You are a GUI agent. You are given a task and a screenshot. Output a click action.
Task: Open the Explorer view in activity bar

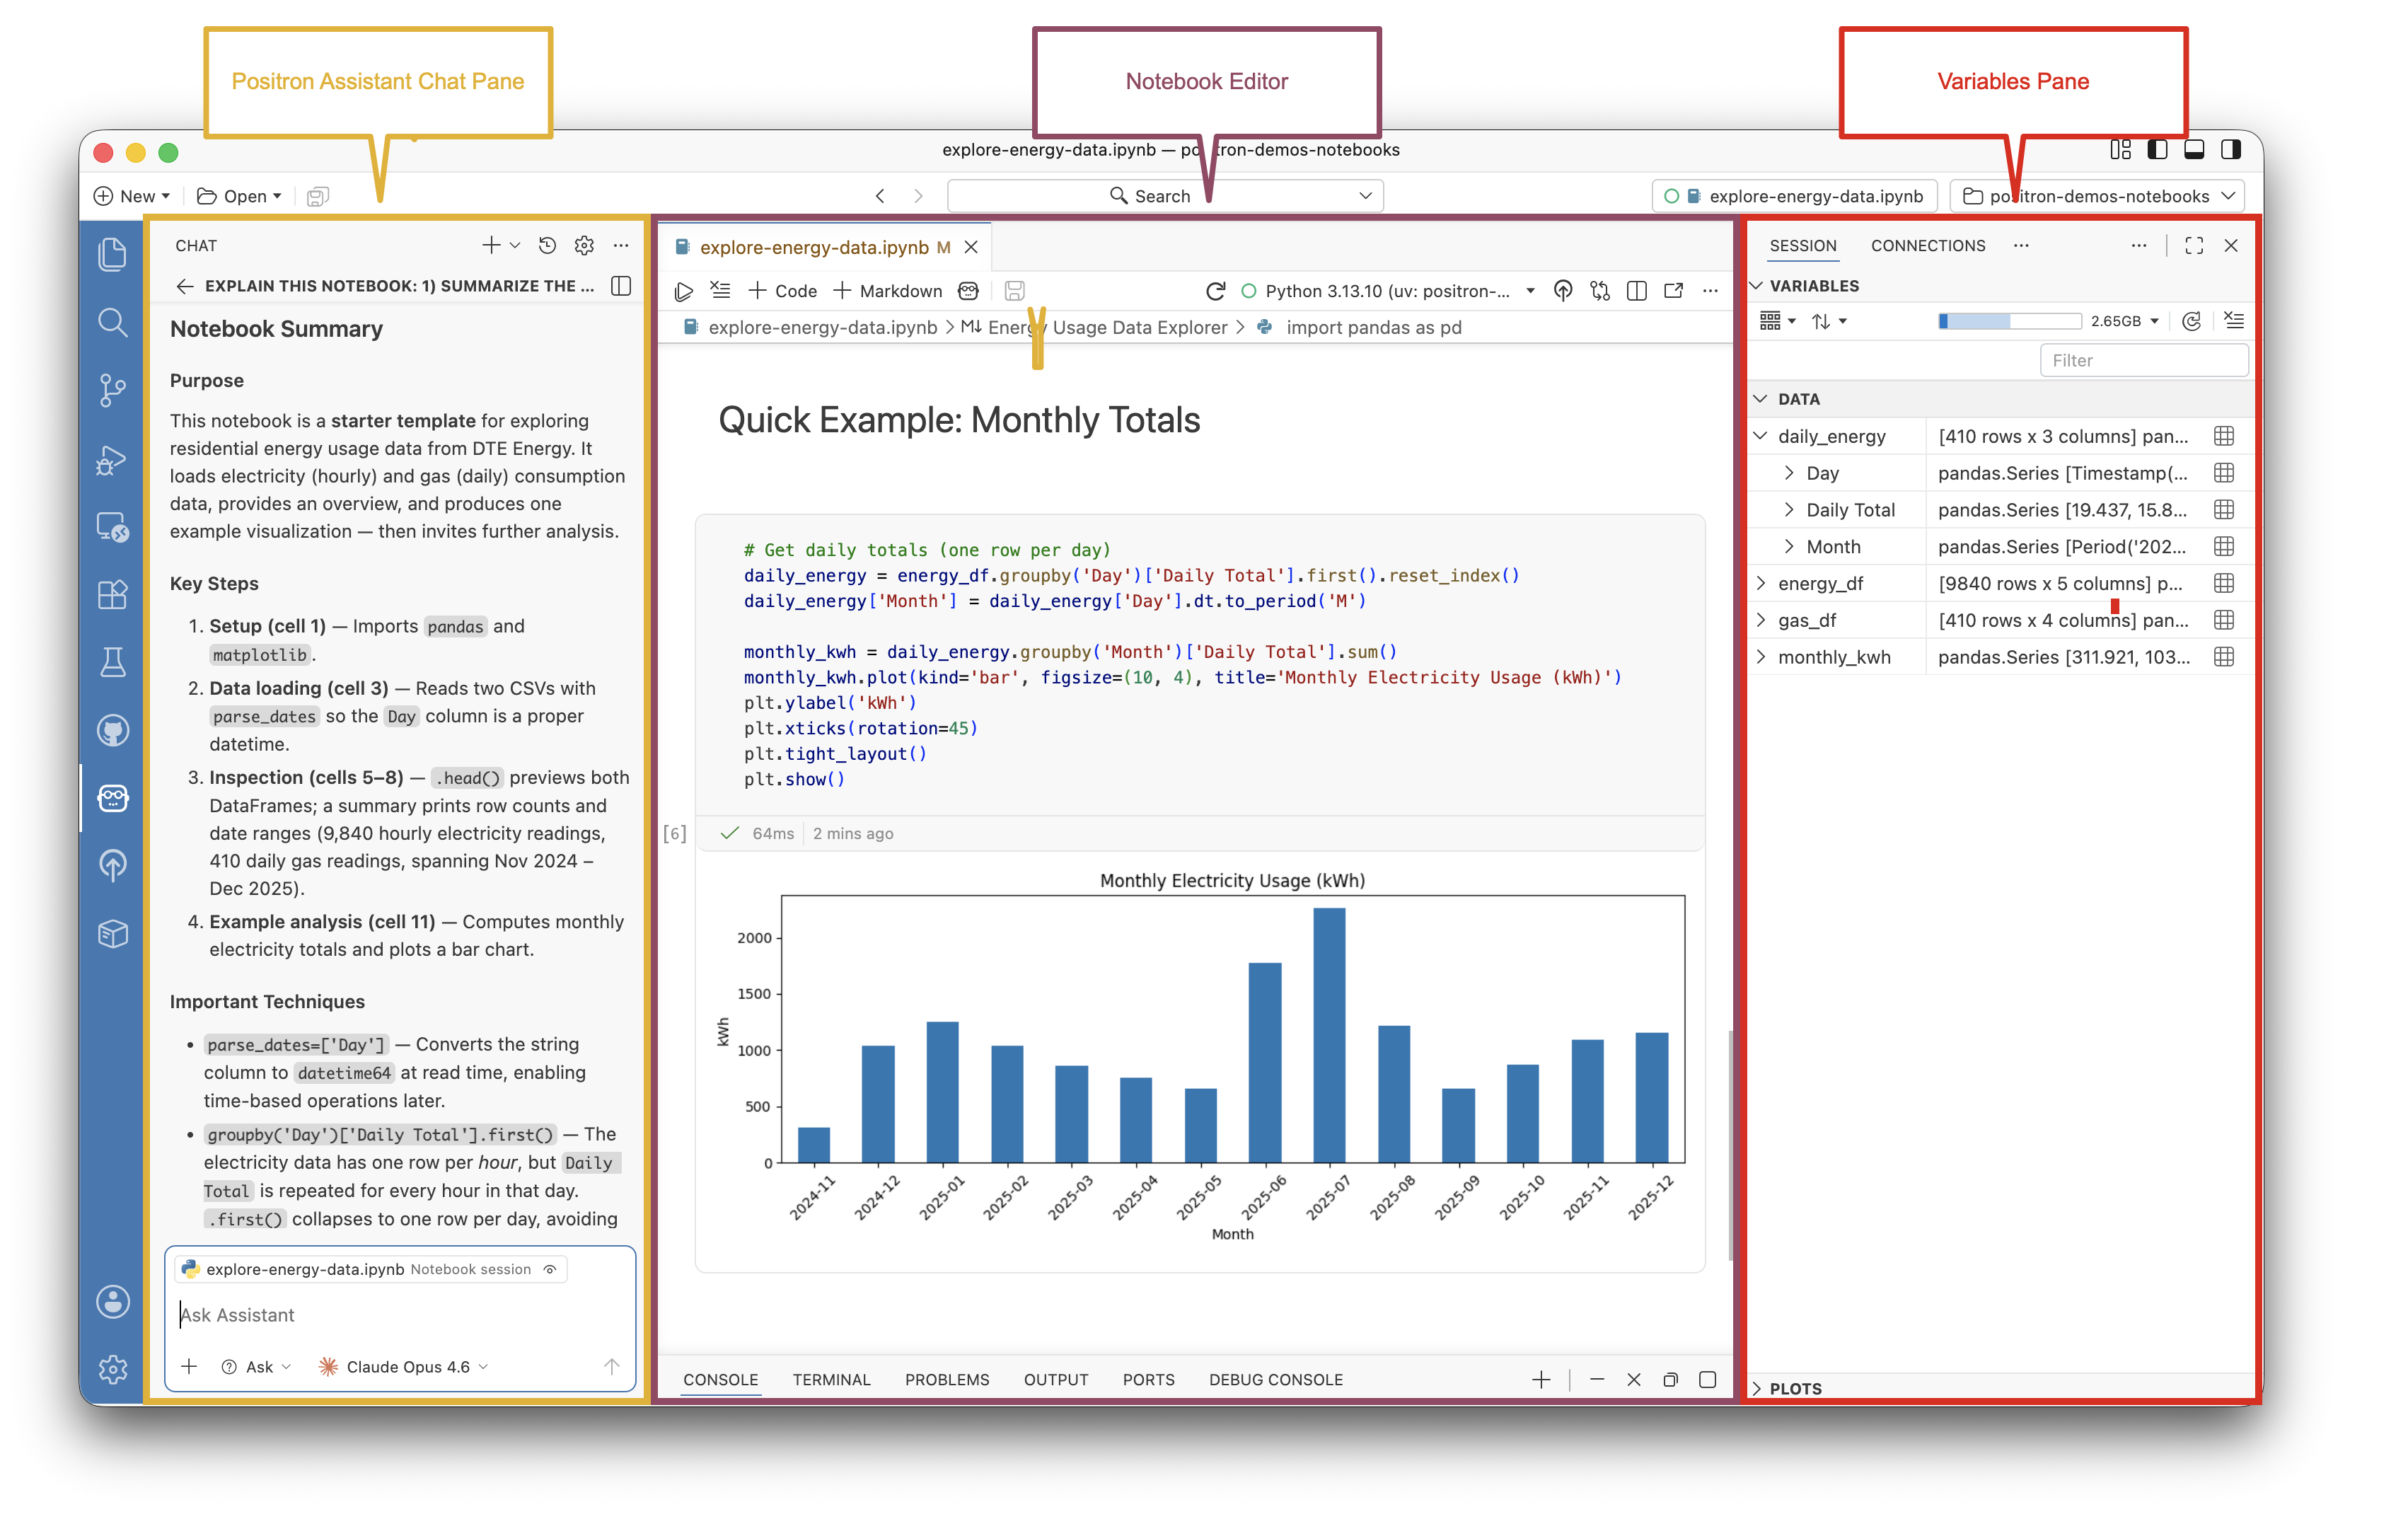point(112,254)
